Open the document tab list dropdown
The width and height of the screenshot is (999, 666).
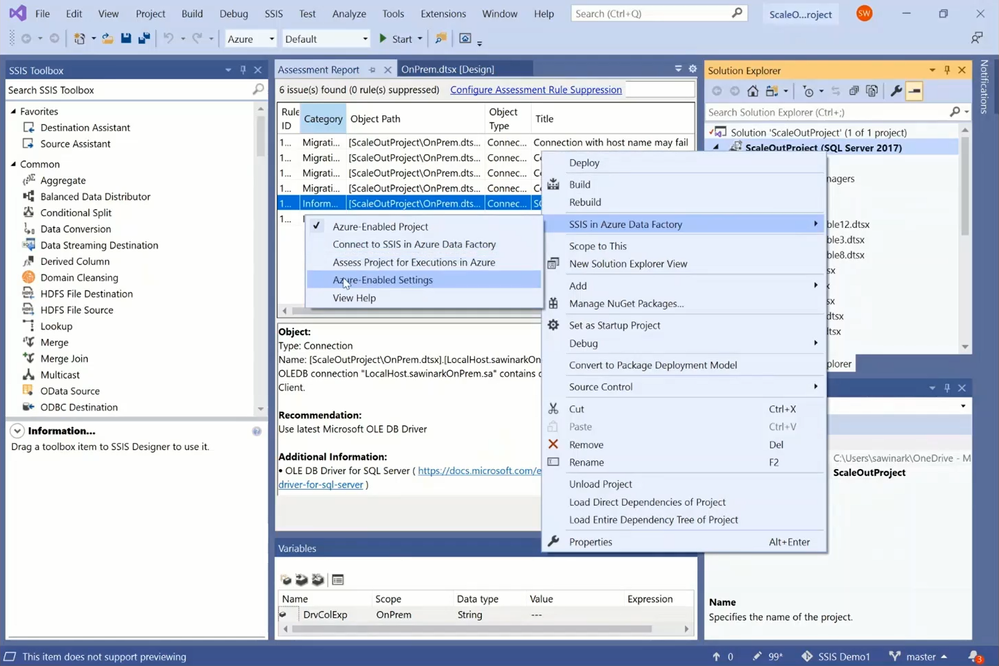pos(678,69)
